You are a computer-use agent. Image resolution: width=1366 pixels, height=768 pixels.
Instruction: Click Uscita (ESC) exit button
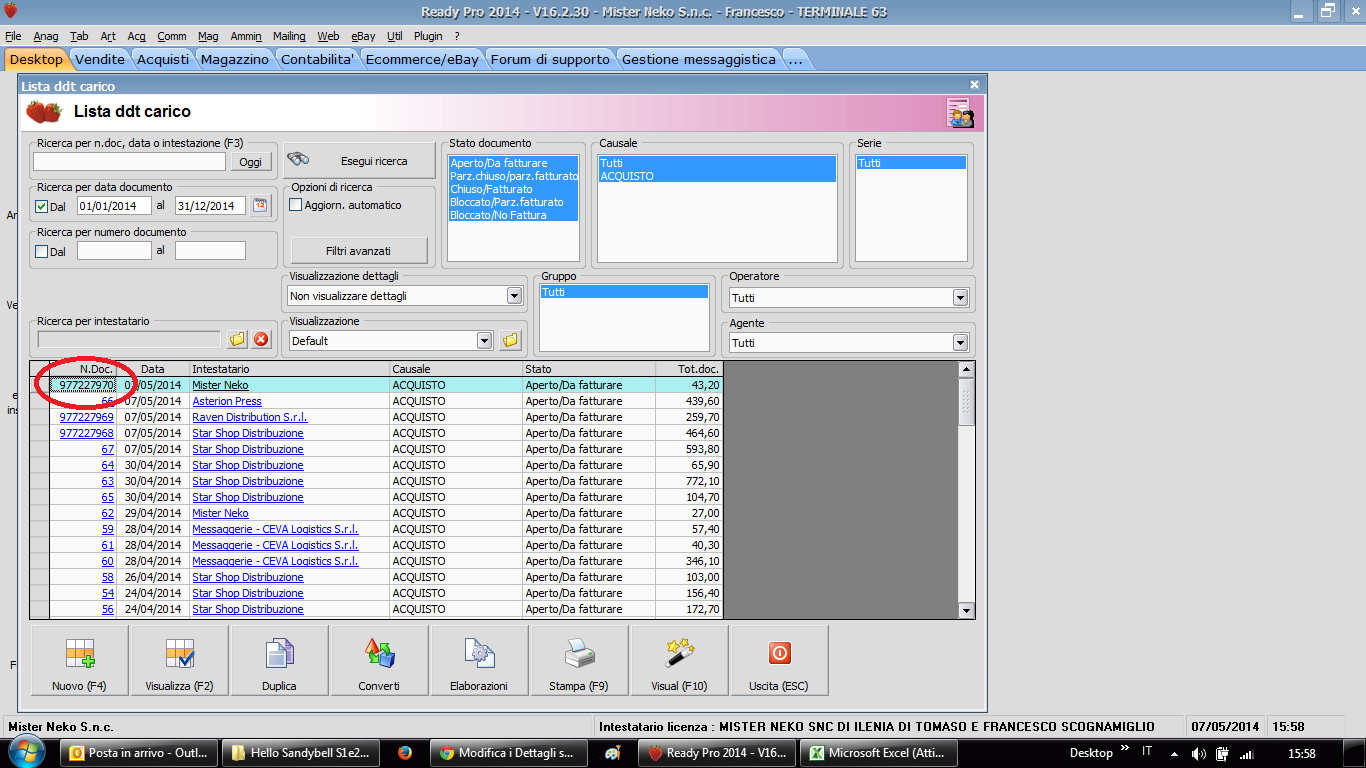779,661
